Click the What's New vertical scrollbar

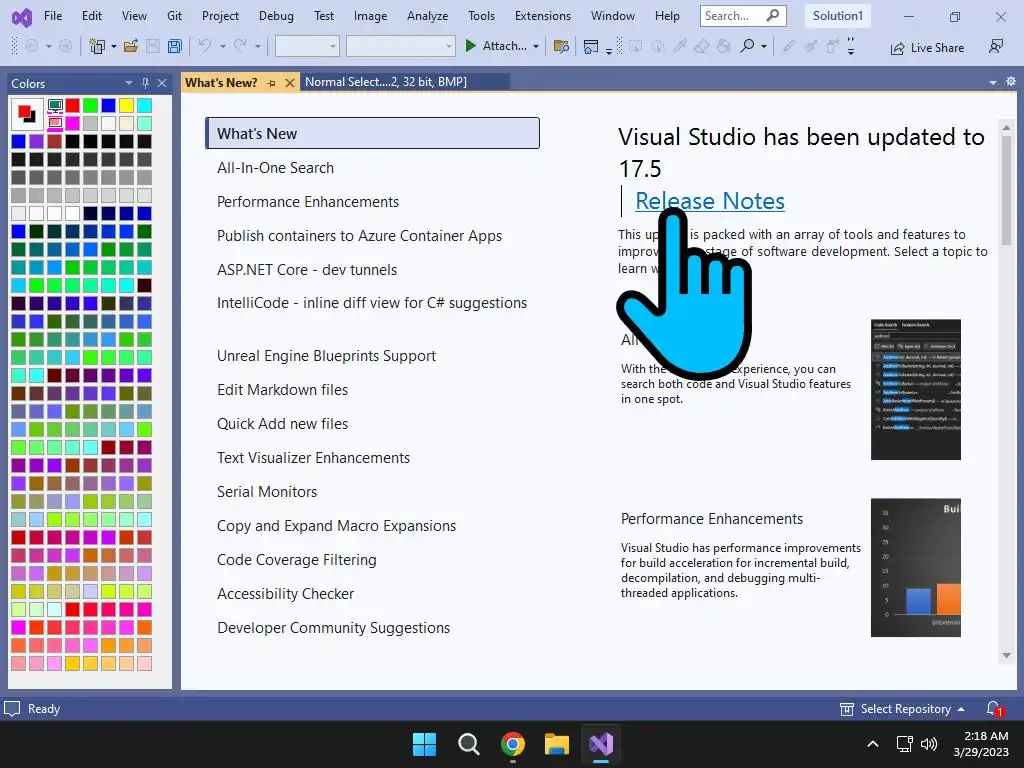pyautogui.click(x=1006, y=392)
